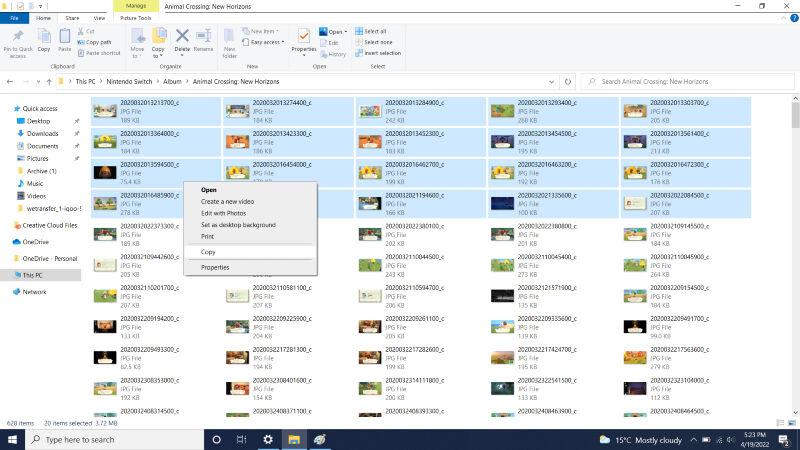Click Paste shortcut in ribbon
The image size is (800, 450).
99,53
